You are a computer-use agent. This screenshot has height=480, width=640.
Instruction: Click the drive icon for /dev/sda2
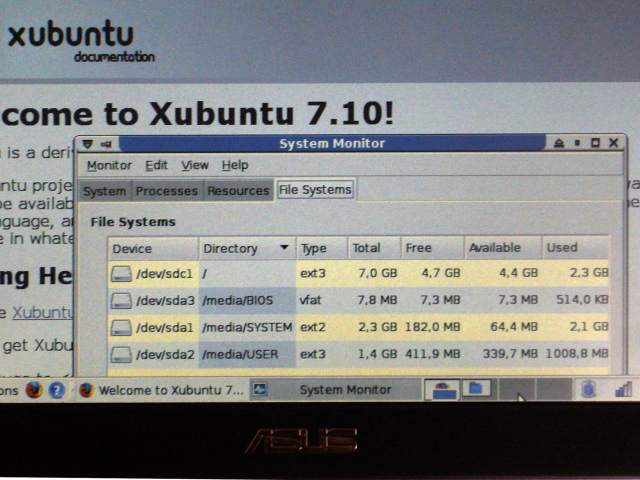(x=121, y=355)
